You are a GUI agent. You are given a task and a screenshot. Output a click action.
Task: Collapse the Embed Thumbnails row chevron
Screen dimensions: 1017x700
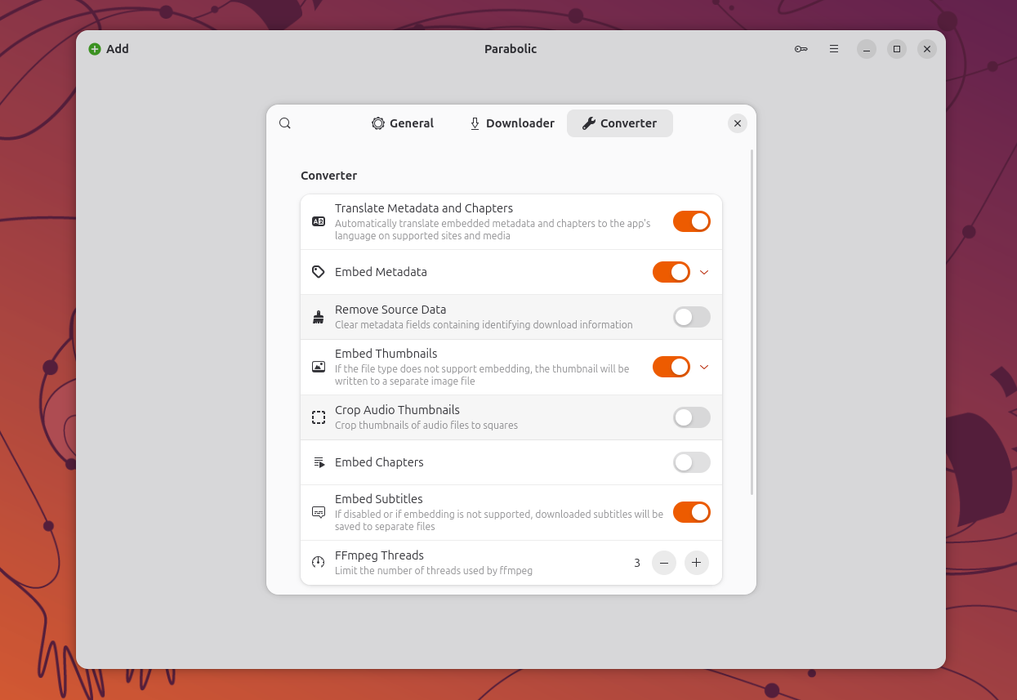point(704,367)
